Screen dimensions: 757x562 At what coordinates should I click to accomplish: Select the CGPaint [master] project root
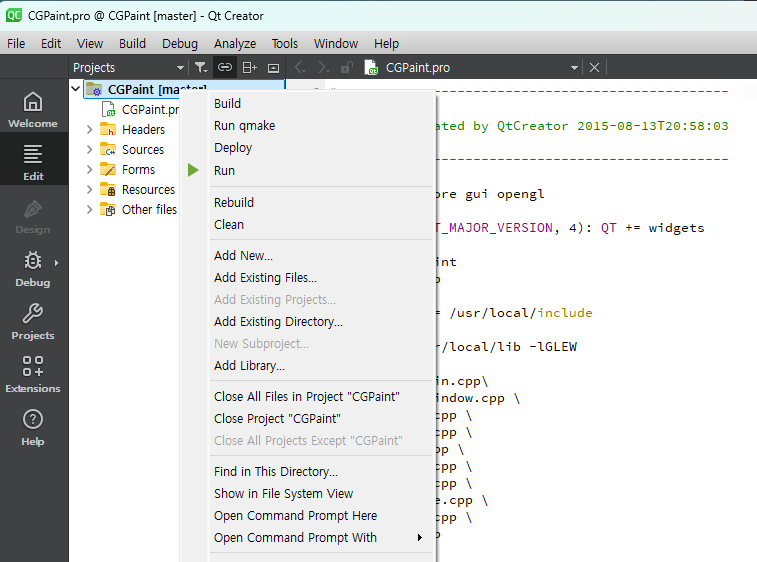[184, 89]
